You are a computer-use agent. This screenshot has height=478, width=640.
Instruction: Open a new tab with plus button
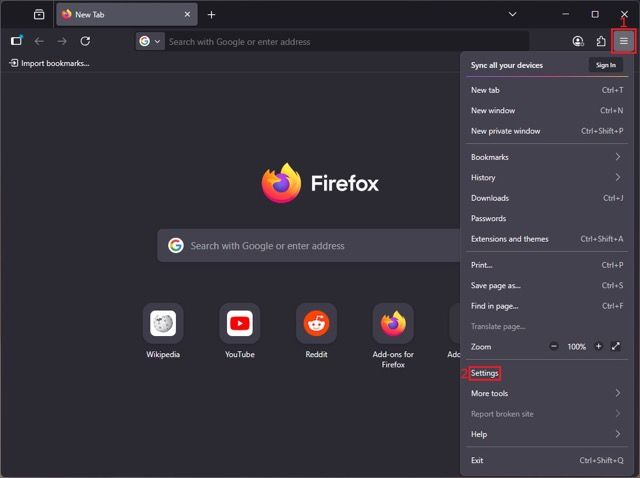(211, 15)
